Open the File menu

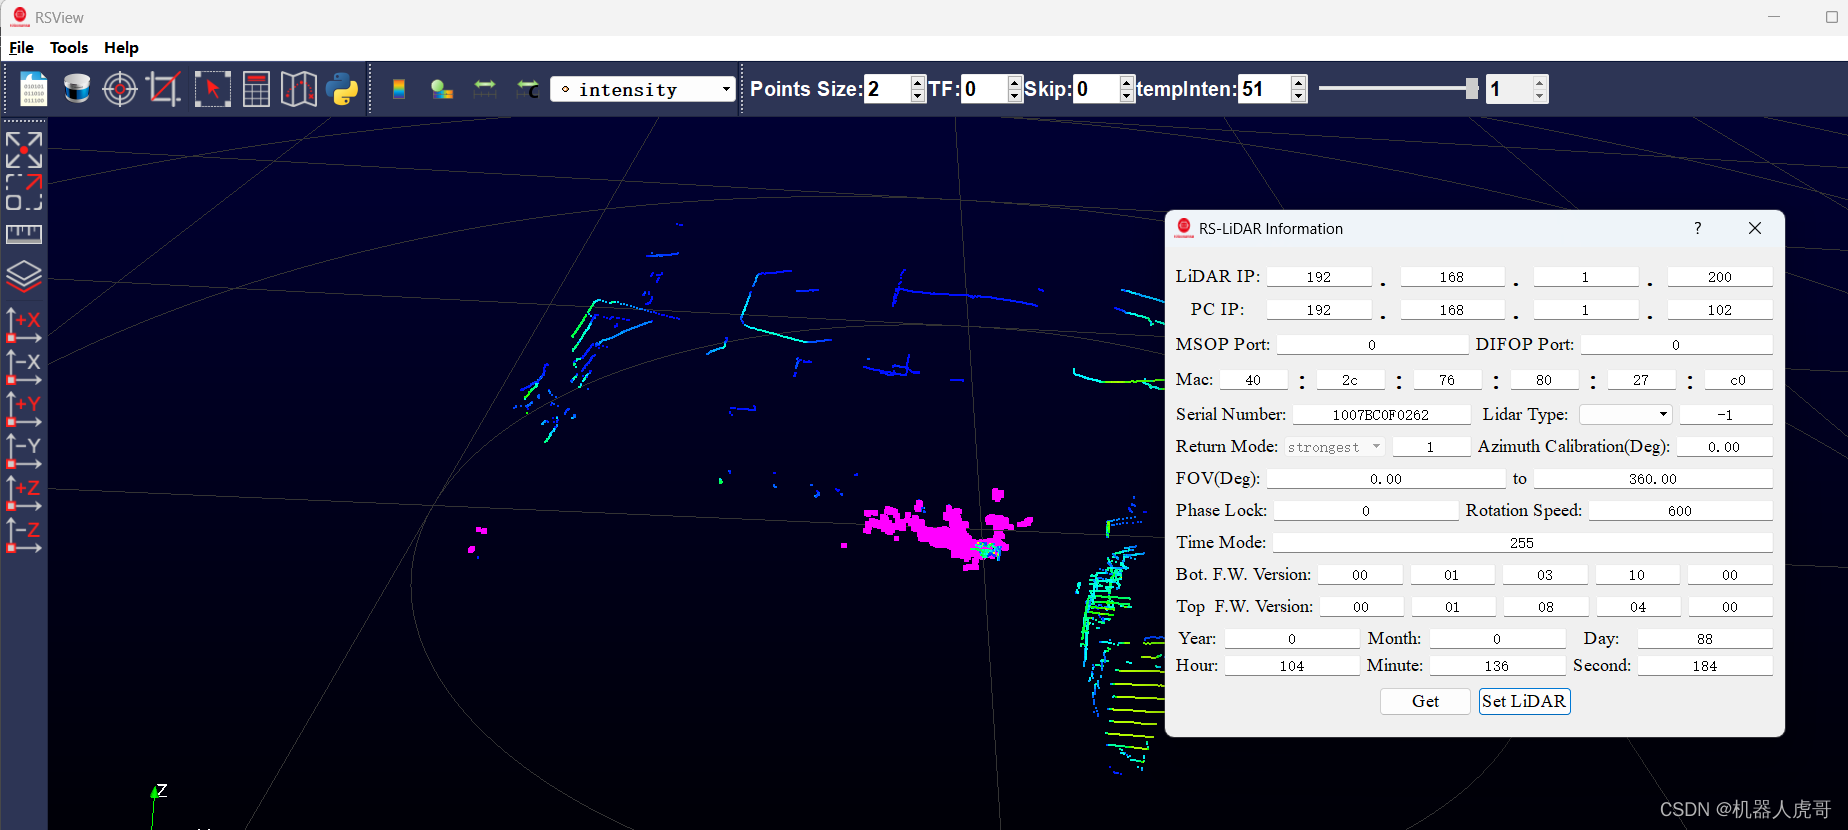[x=21, y=48]
